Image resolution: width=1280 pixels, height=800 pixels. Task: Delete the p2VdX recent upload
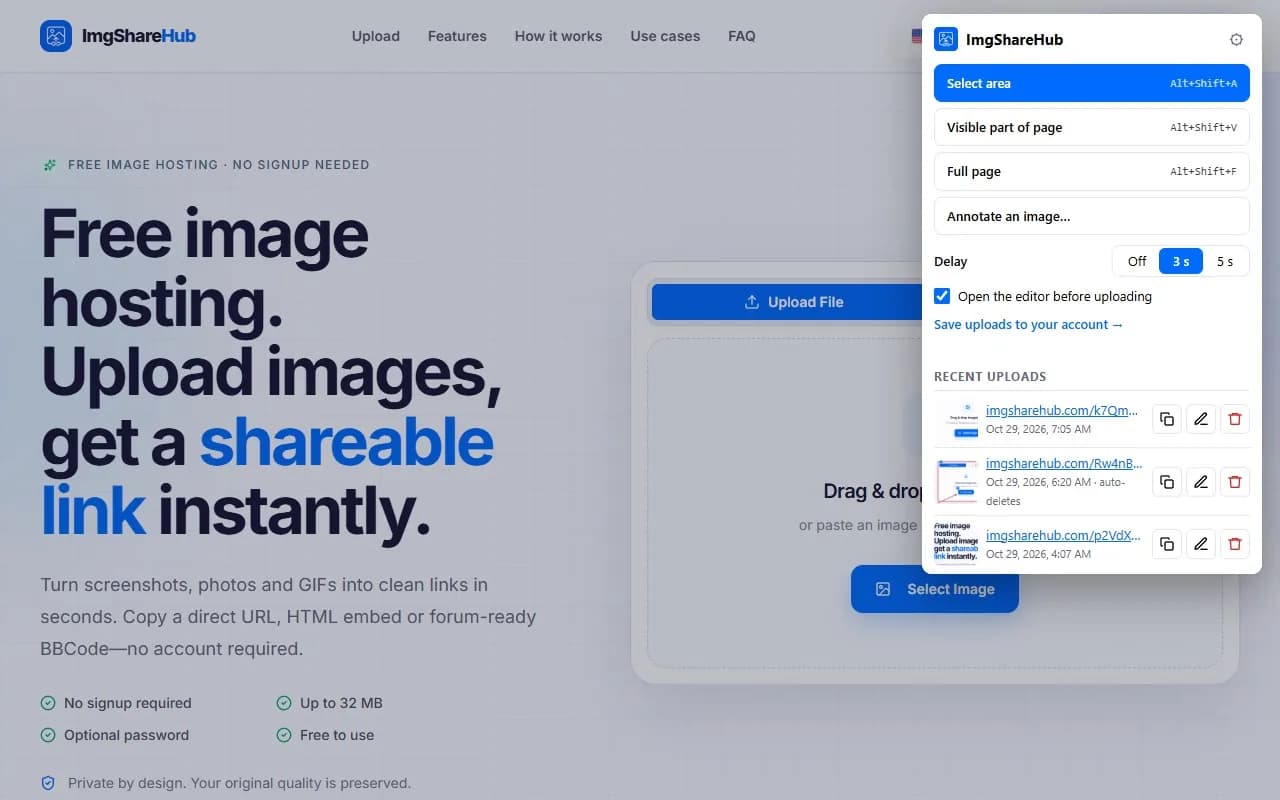tap(1235, 544)
